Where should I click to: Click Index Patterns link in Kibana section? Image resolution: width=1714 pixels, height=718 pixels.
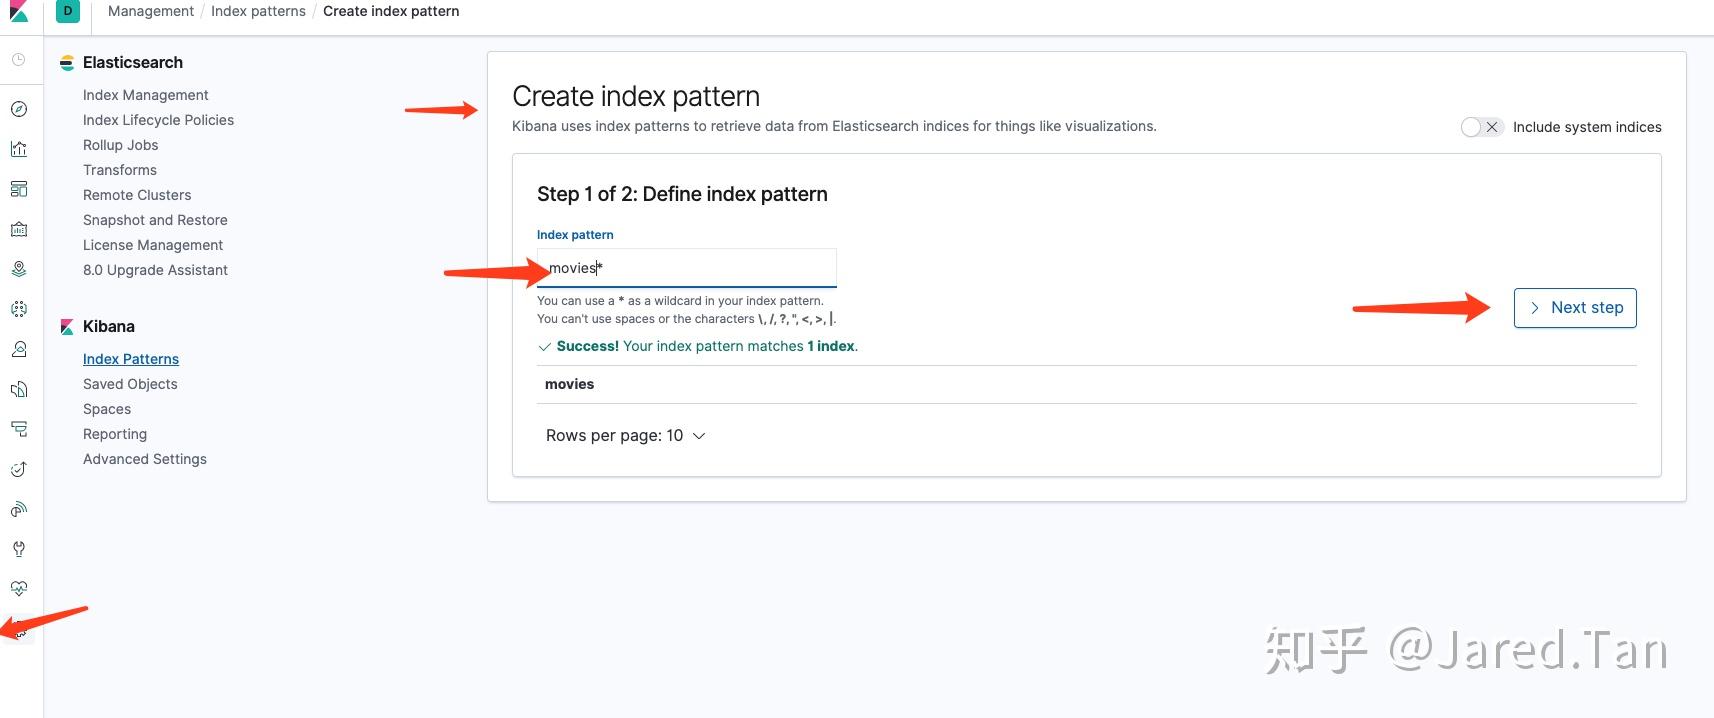[x=131, y=359]
